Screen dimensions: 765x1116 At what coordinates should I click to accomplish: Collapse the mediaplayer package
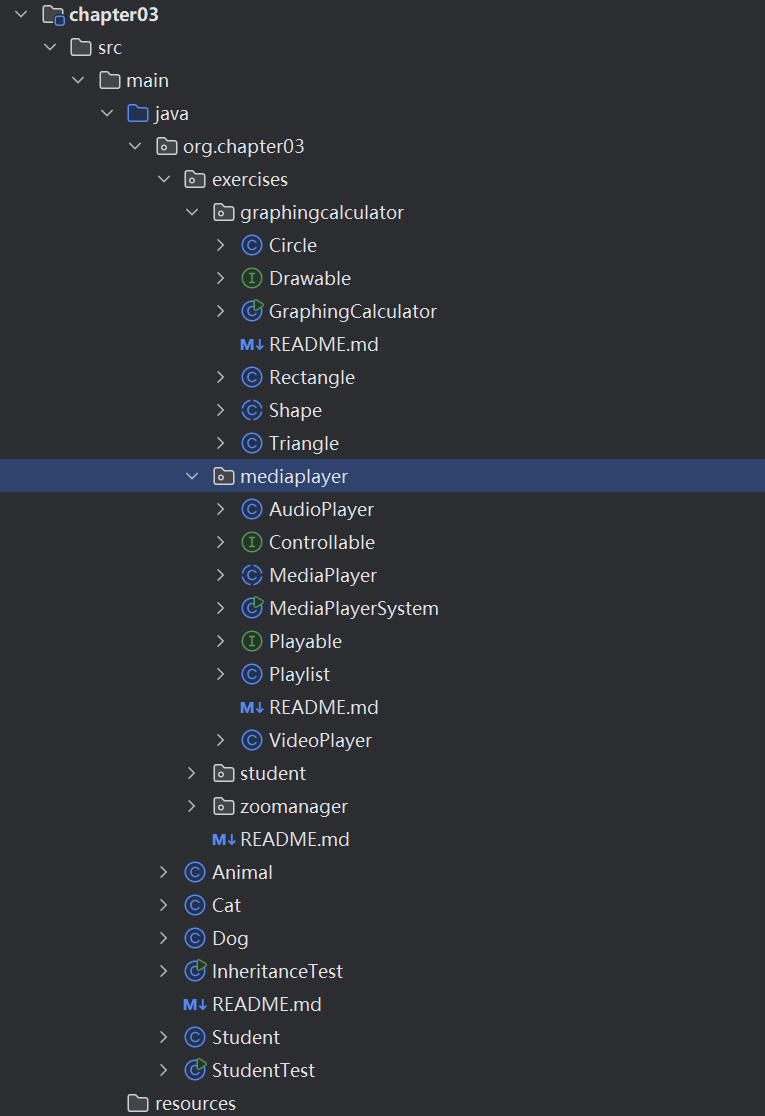point(192,476)
